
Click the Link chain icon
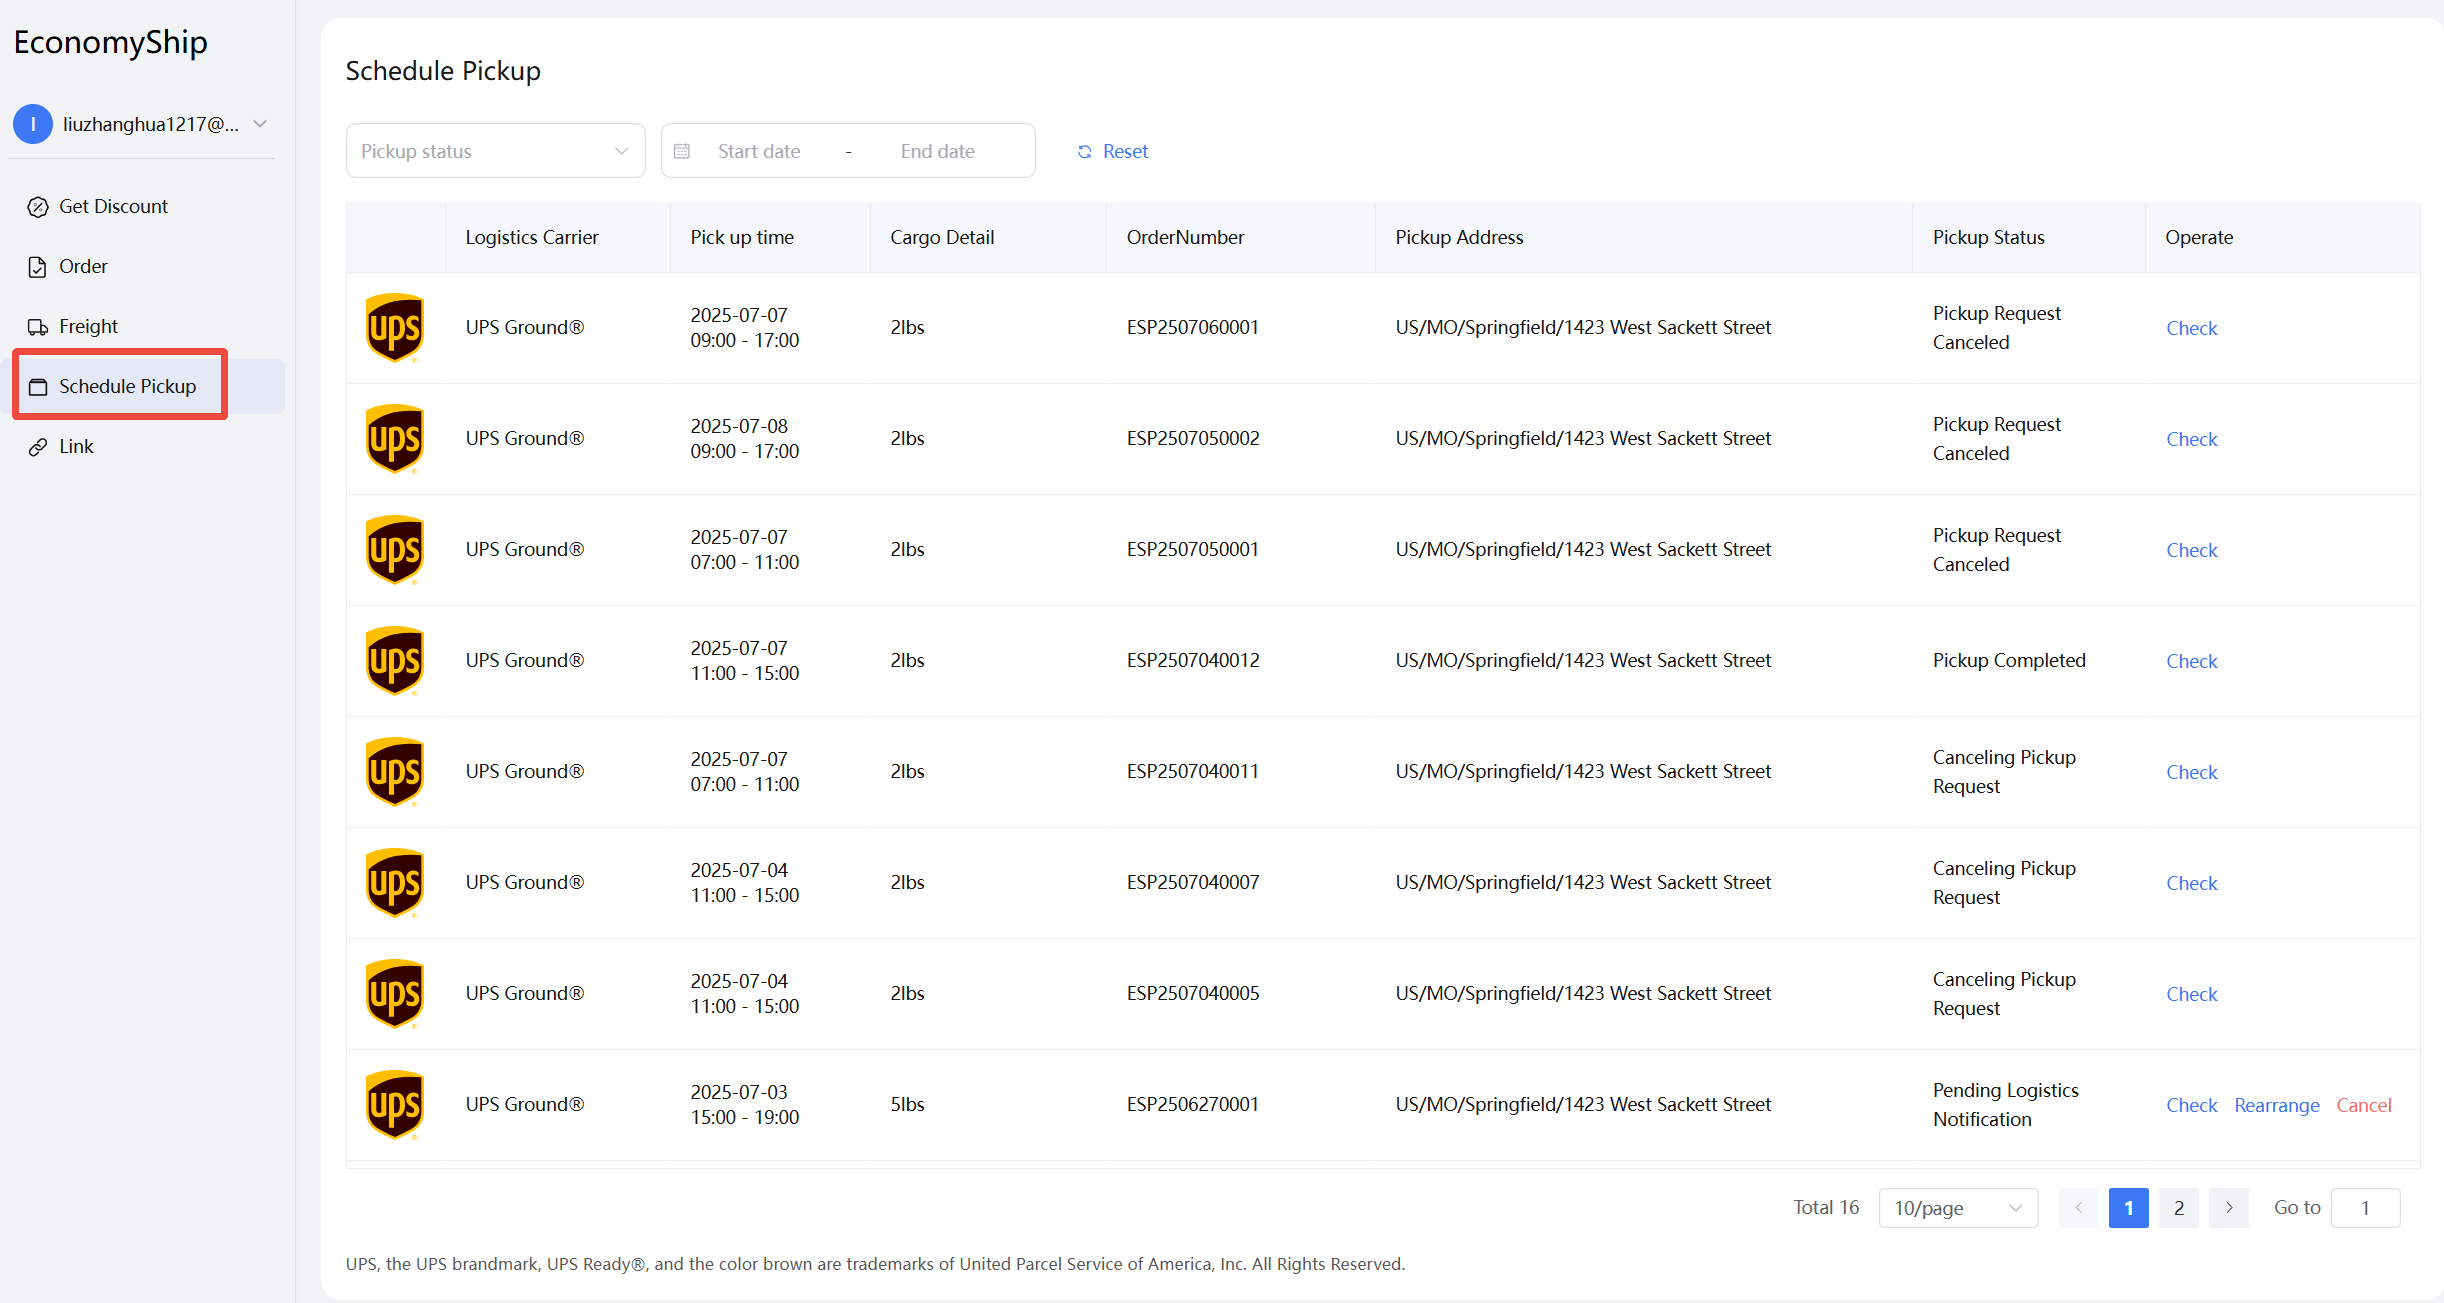38,447
